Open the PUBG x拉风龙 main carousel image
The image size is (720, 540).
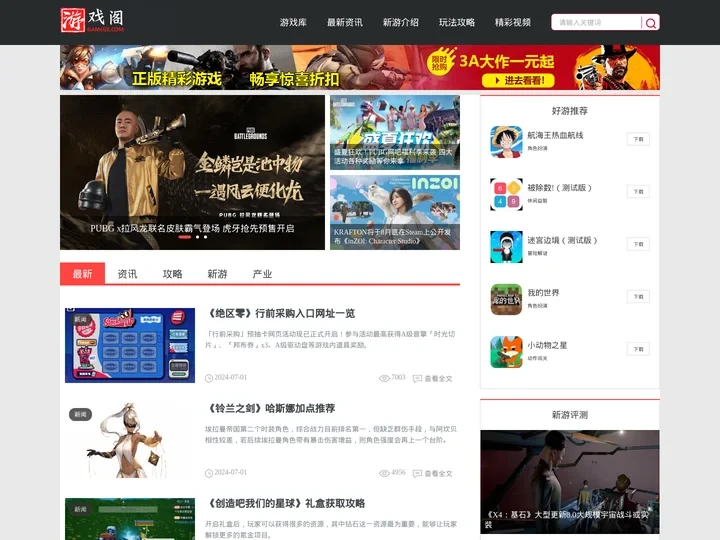192,172
